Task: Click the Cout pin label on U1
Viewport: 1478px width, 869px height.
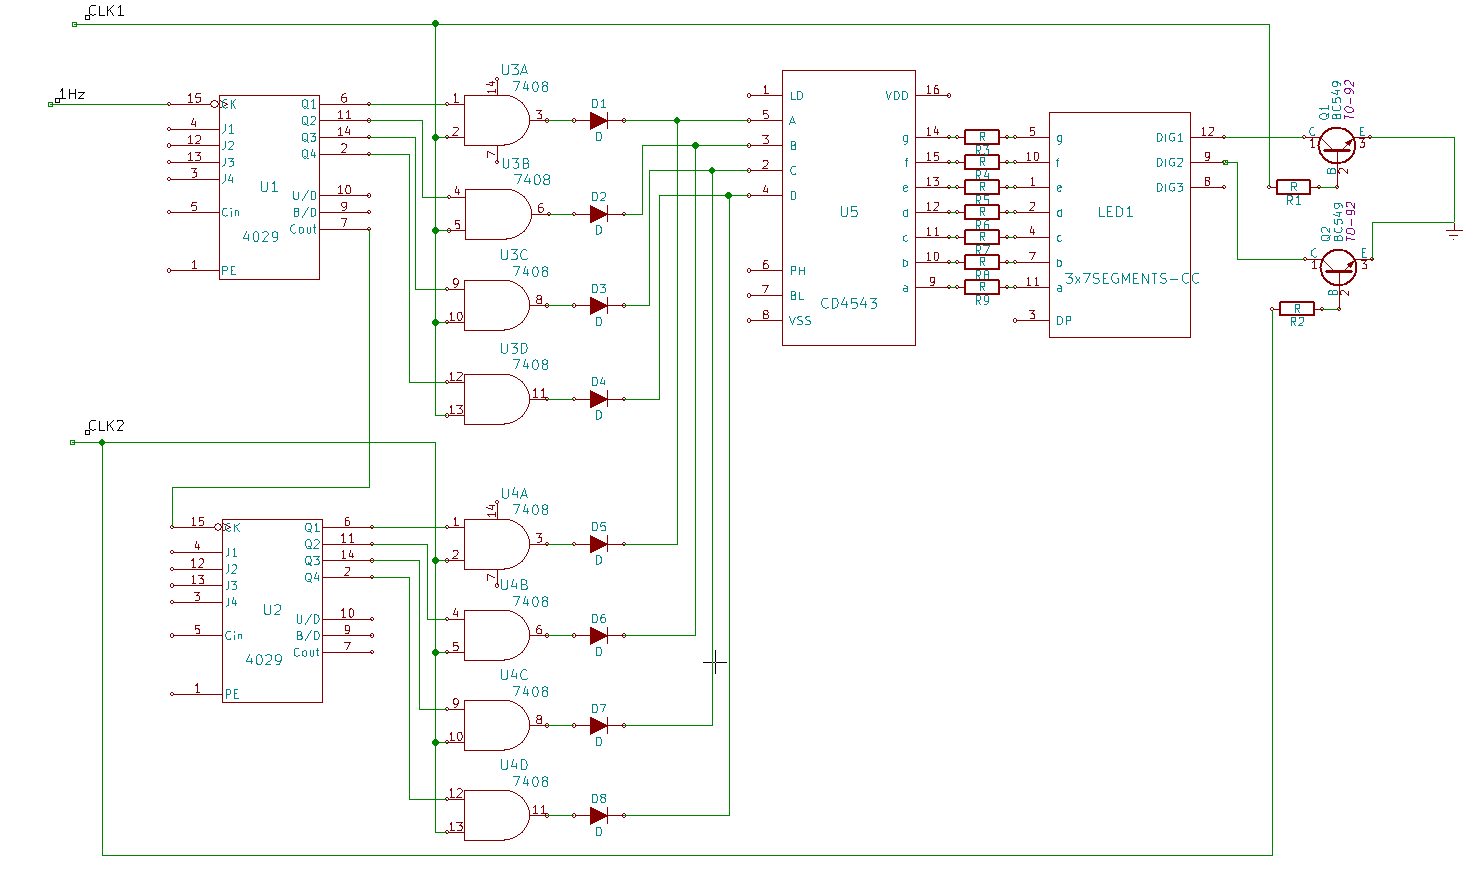Action: click(303, 229)
